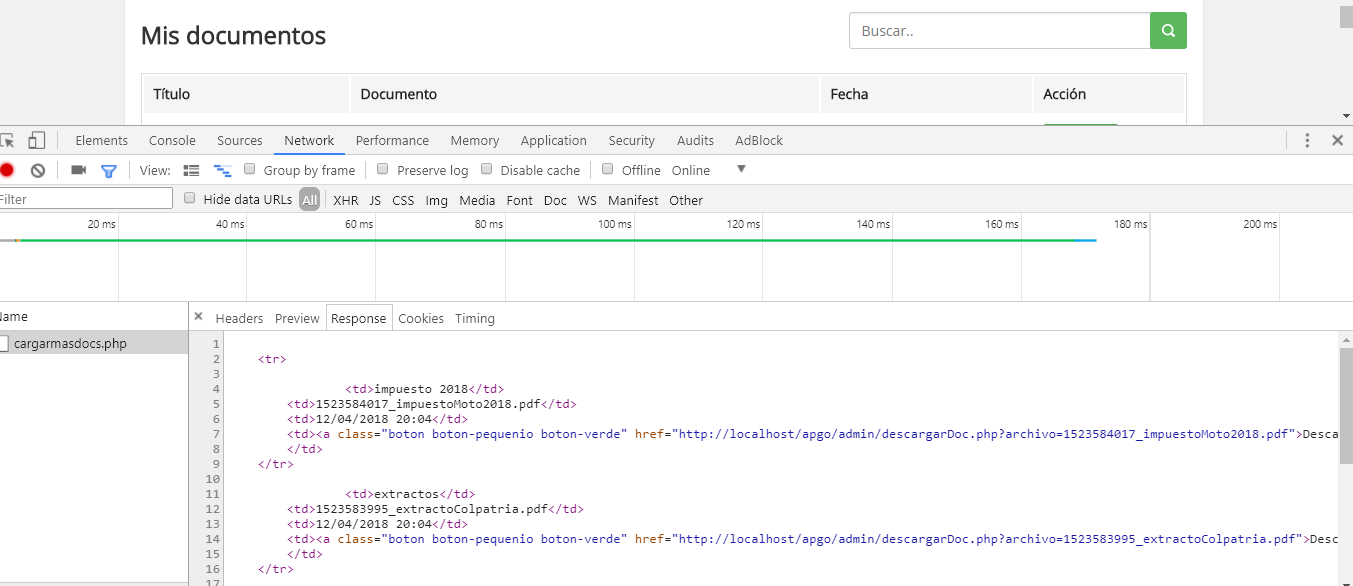Viewport: 1353px width, 586px height.
Task: Toggle the network filter funnel icon
Action: click(x=109, y=171)
